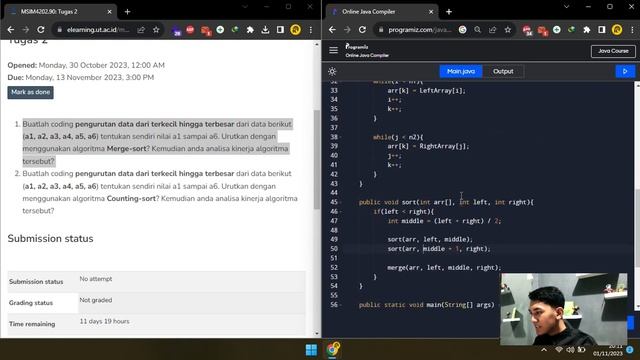640x360 pixels.
Task: Open a new tab in the elearning window
Action: click(127, 12)
